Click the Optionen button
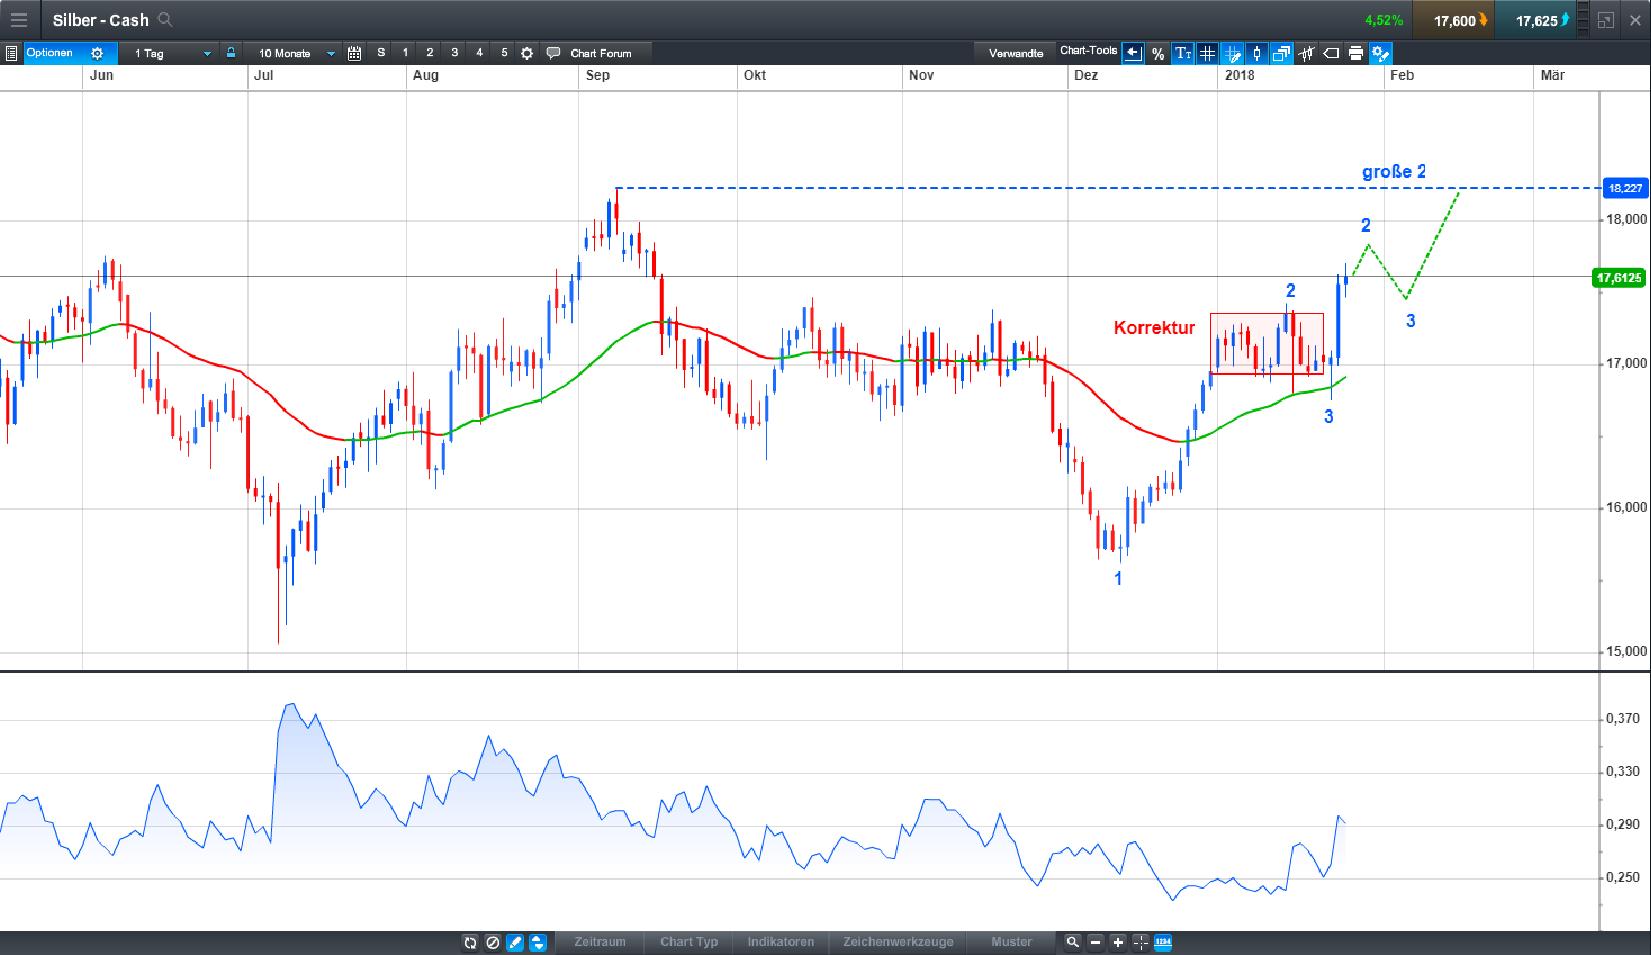This screenshot has width=1651, height=955. point(50,53)
